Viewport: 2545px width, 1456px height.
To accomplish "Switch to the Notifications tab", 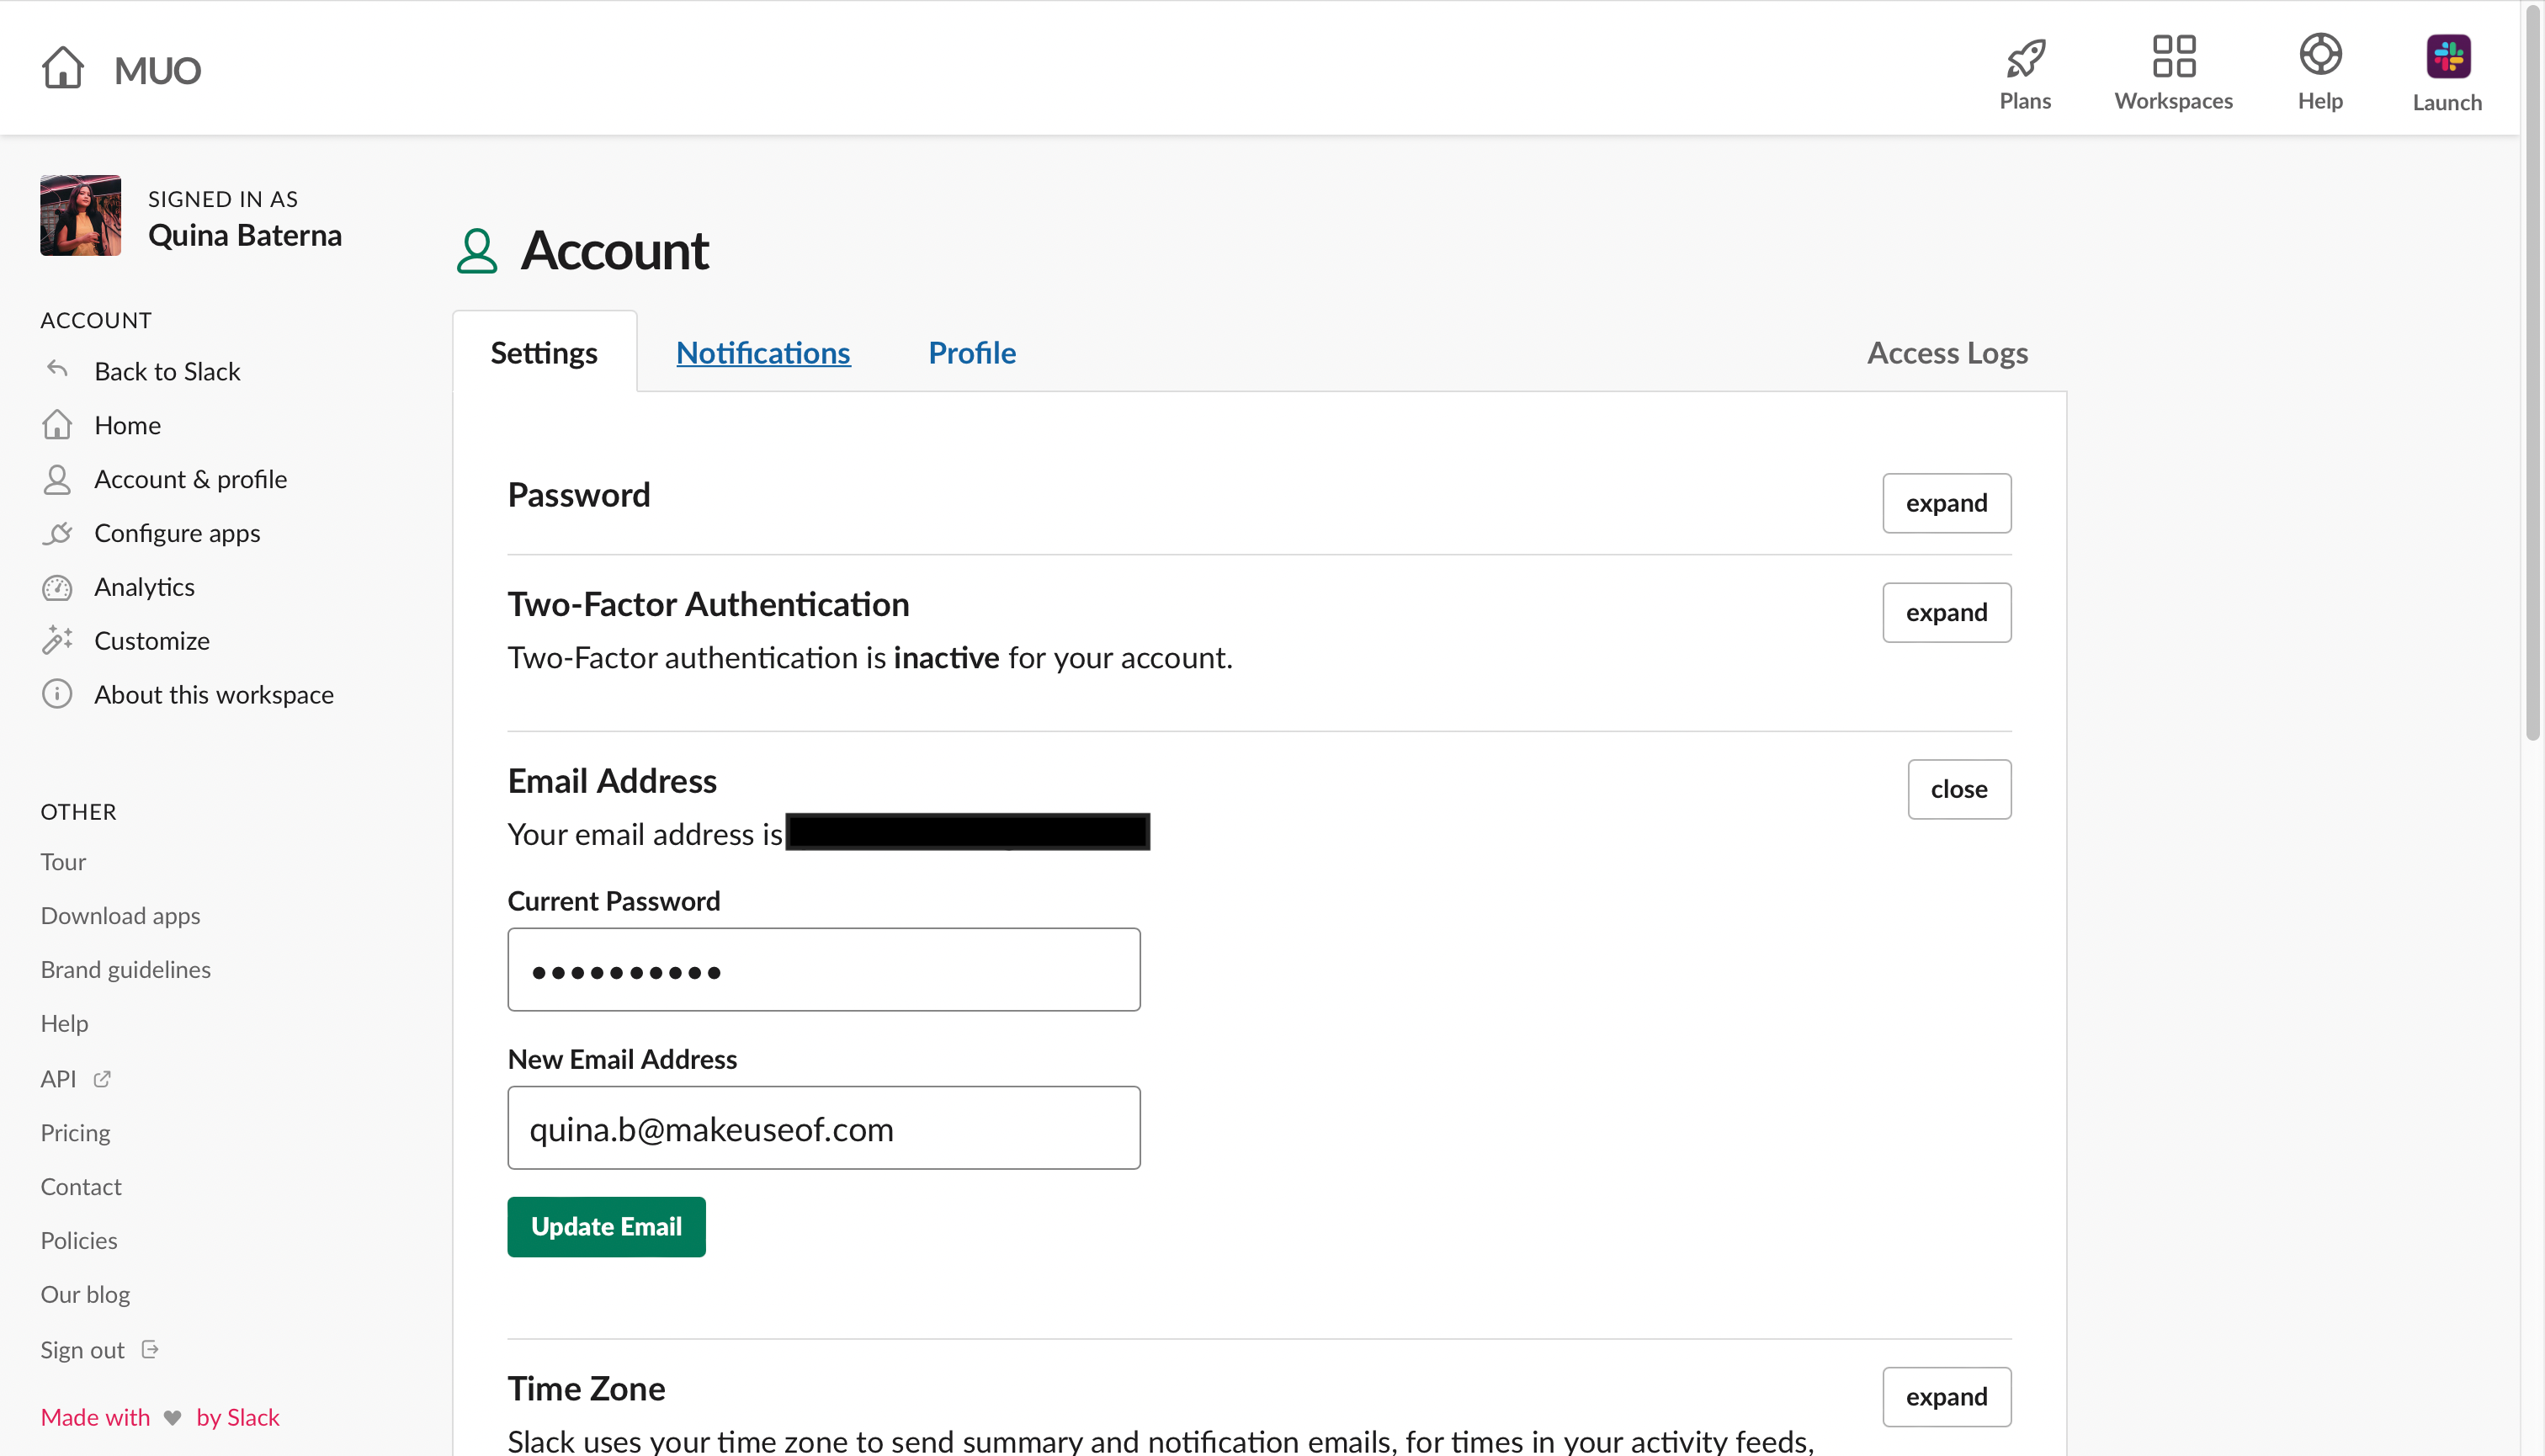I will click(763, 352).
